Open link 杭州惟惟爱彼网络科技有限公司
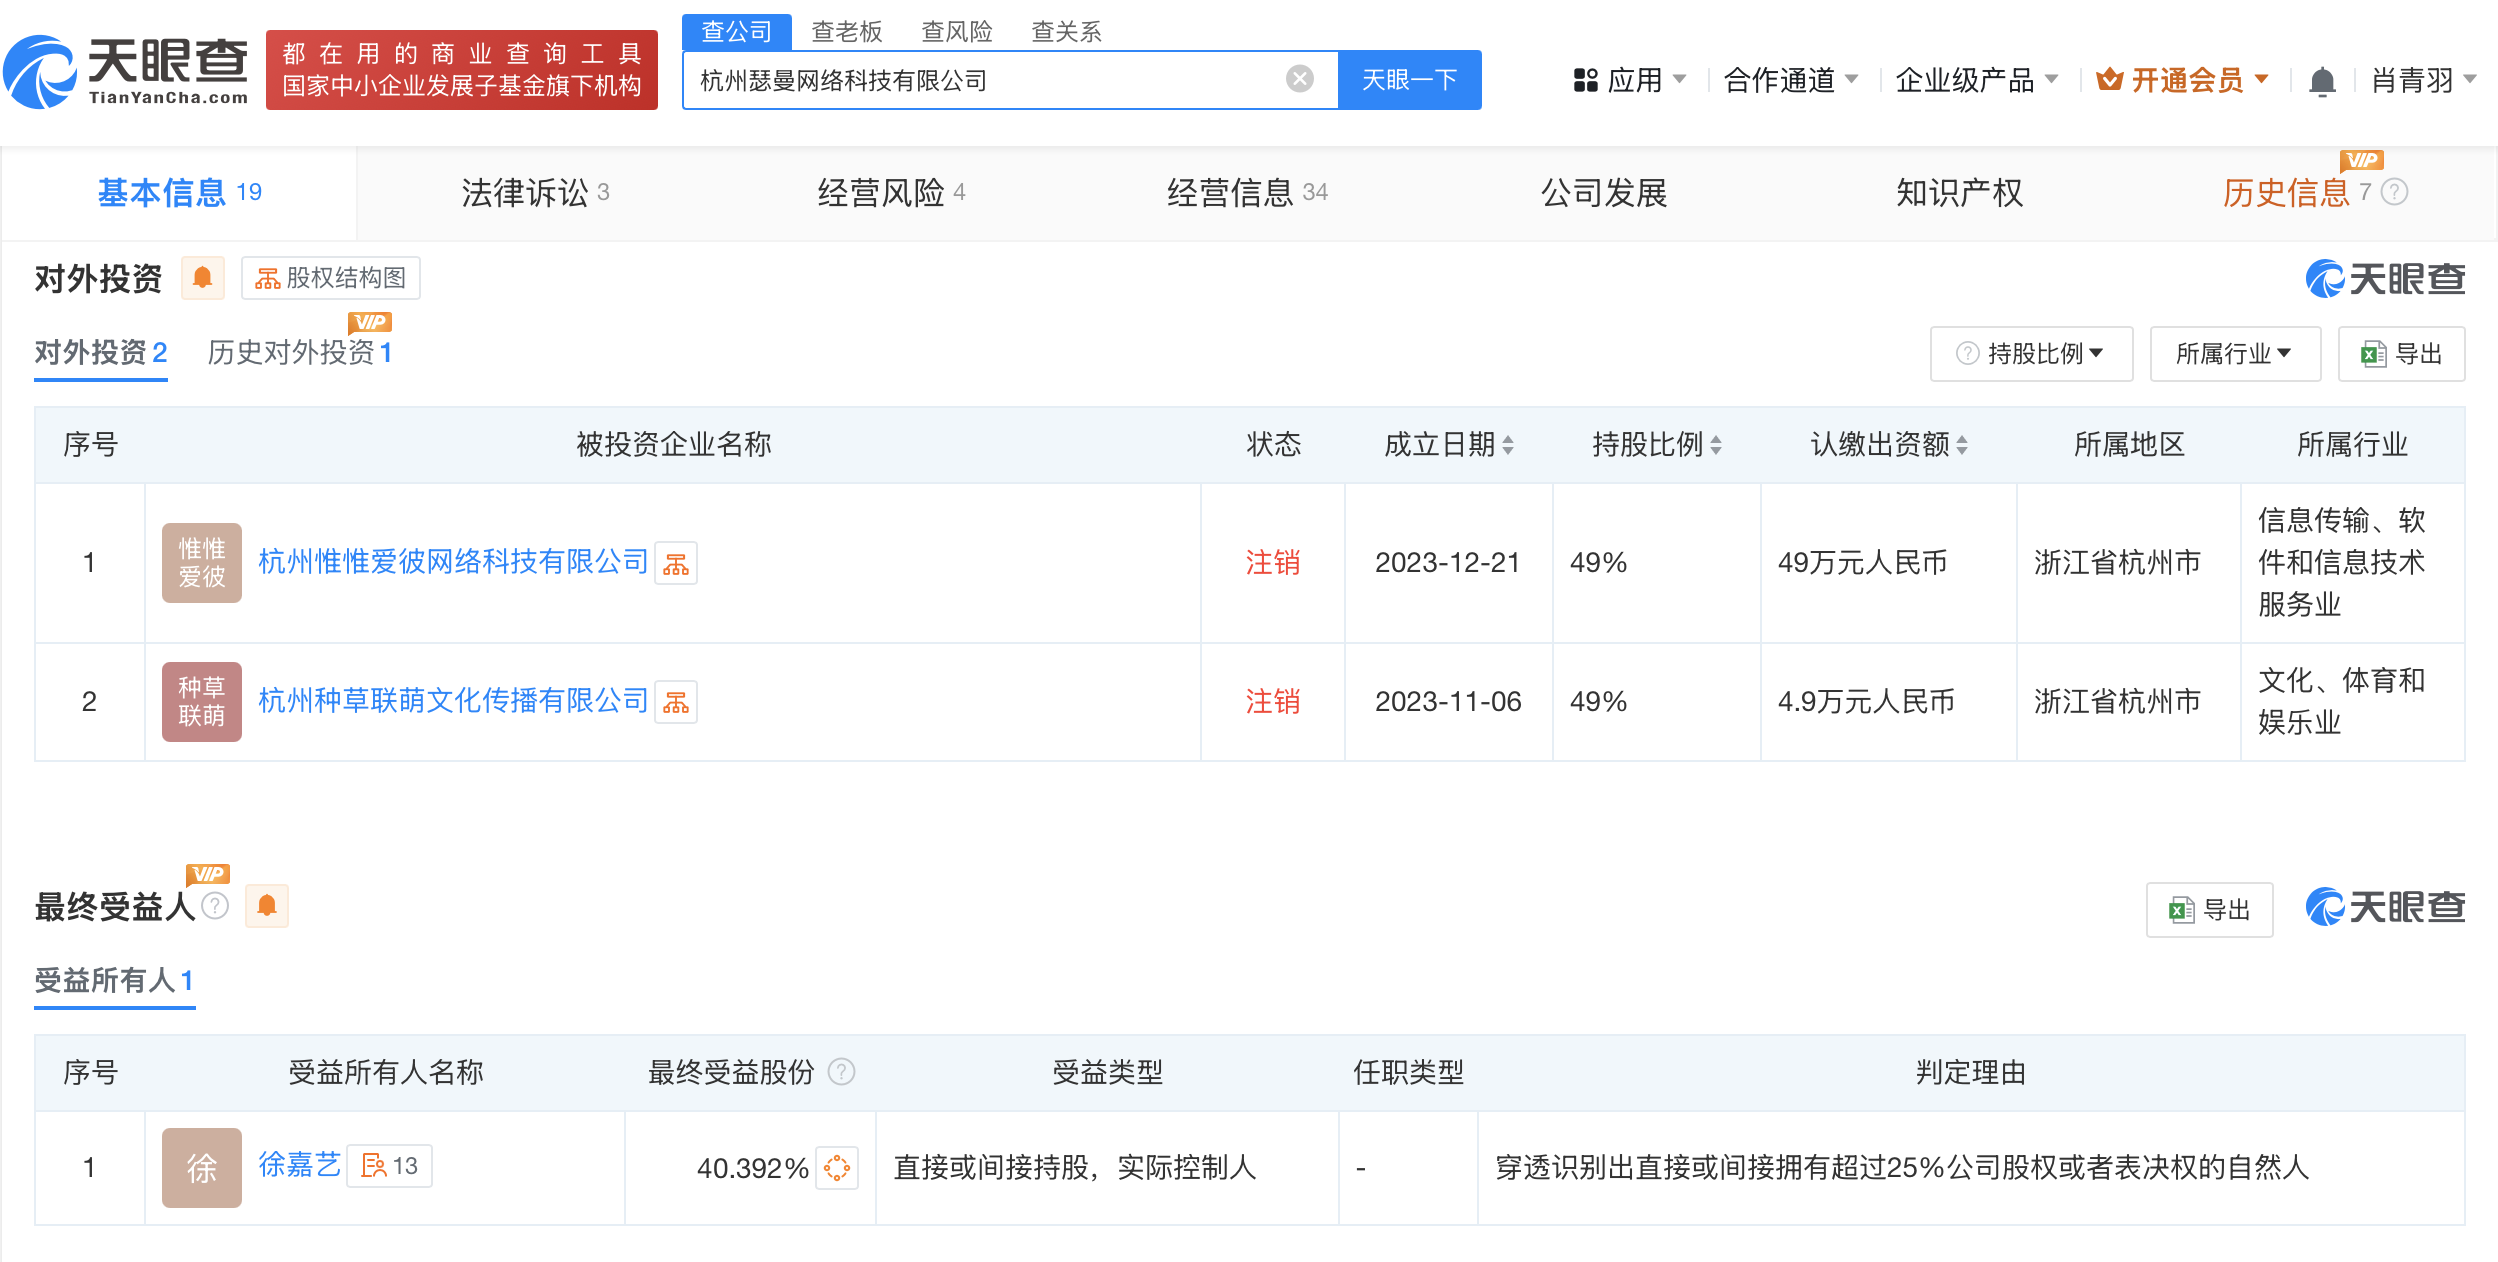The height and width of the screenshot is (1262, 2498). tap(454, 562)
